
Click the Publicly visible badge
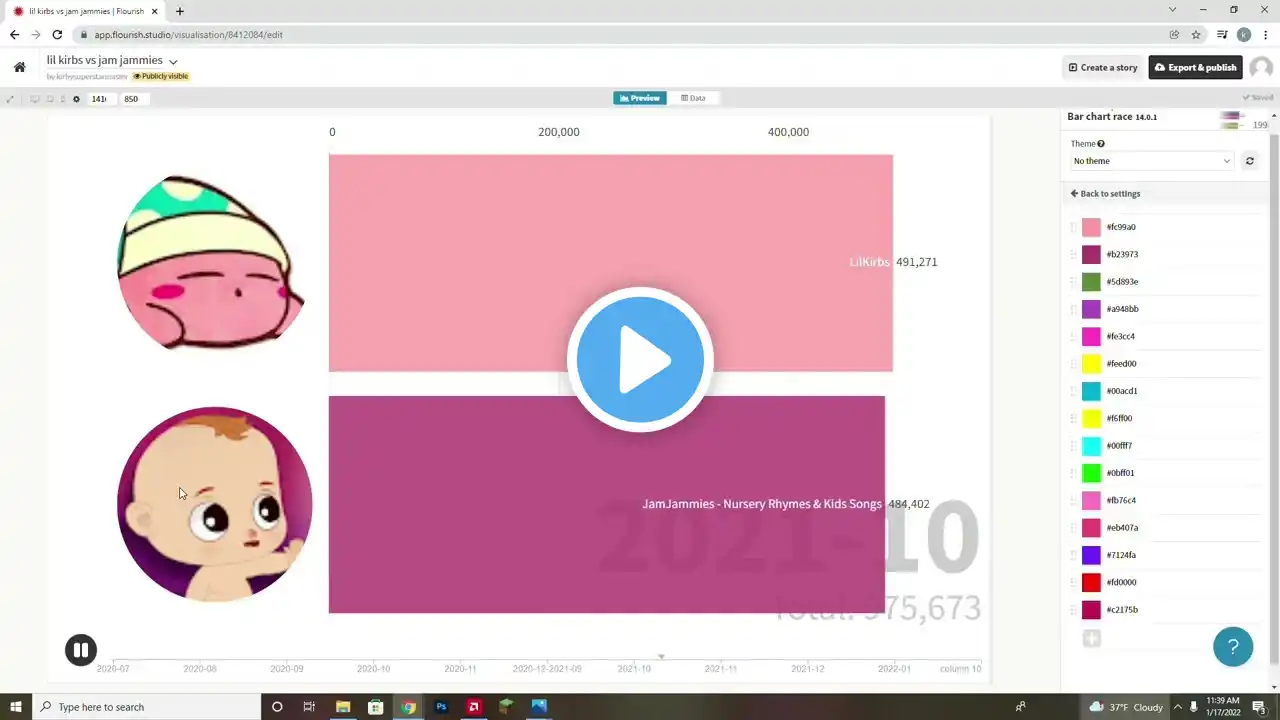coord(160,76)
